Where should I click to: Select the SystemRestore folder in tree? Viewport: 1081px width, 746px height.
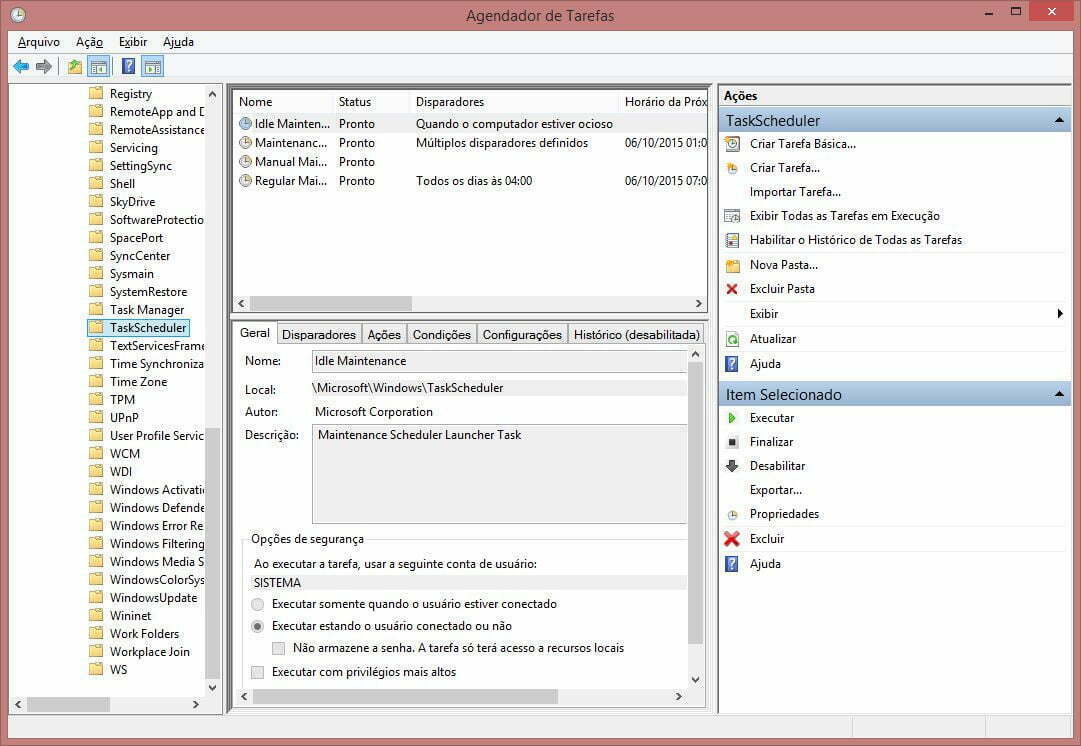[148, 292]
